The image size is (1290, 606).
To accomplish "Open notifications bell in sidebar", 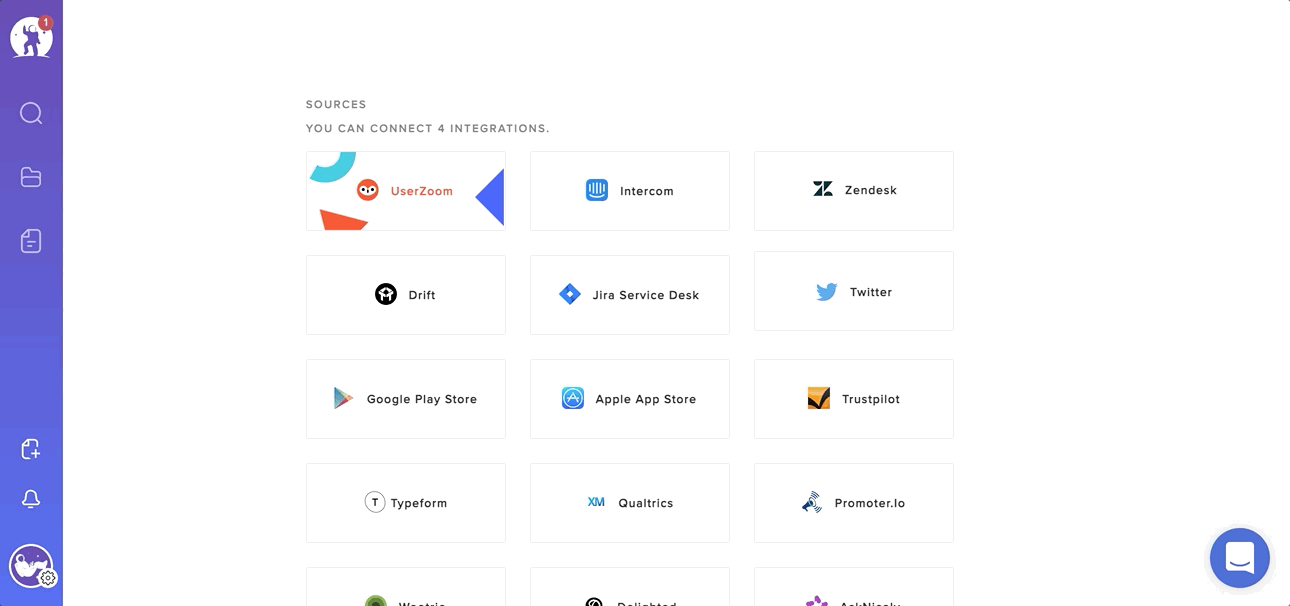I will click(31, 499).
